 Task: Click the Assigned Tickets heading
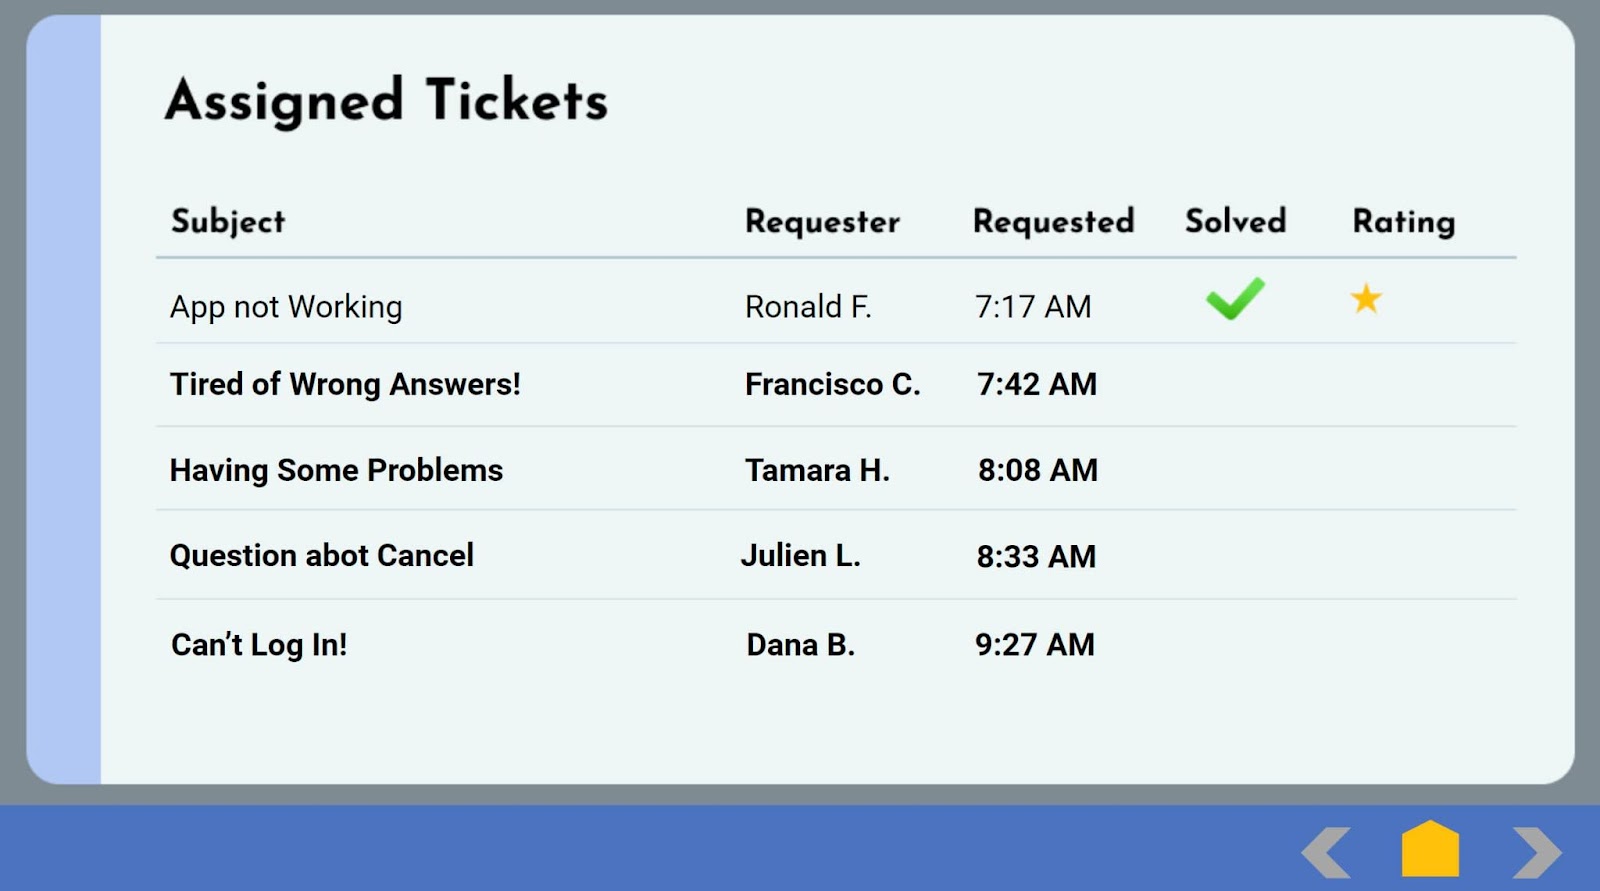pos(387,101)
